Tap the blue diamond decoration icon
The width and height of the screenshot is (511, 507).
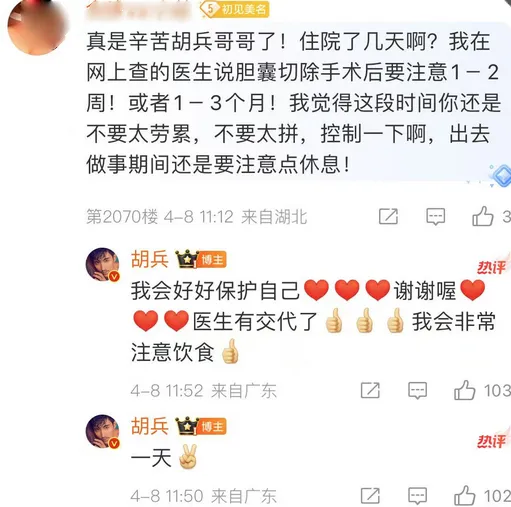tap(501, 175)
